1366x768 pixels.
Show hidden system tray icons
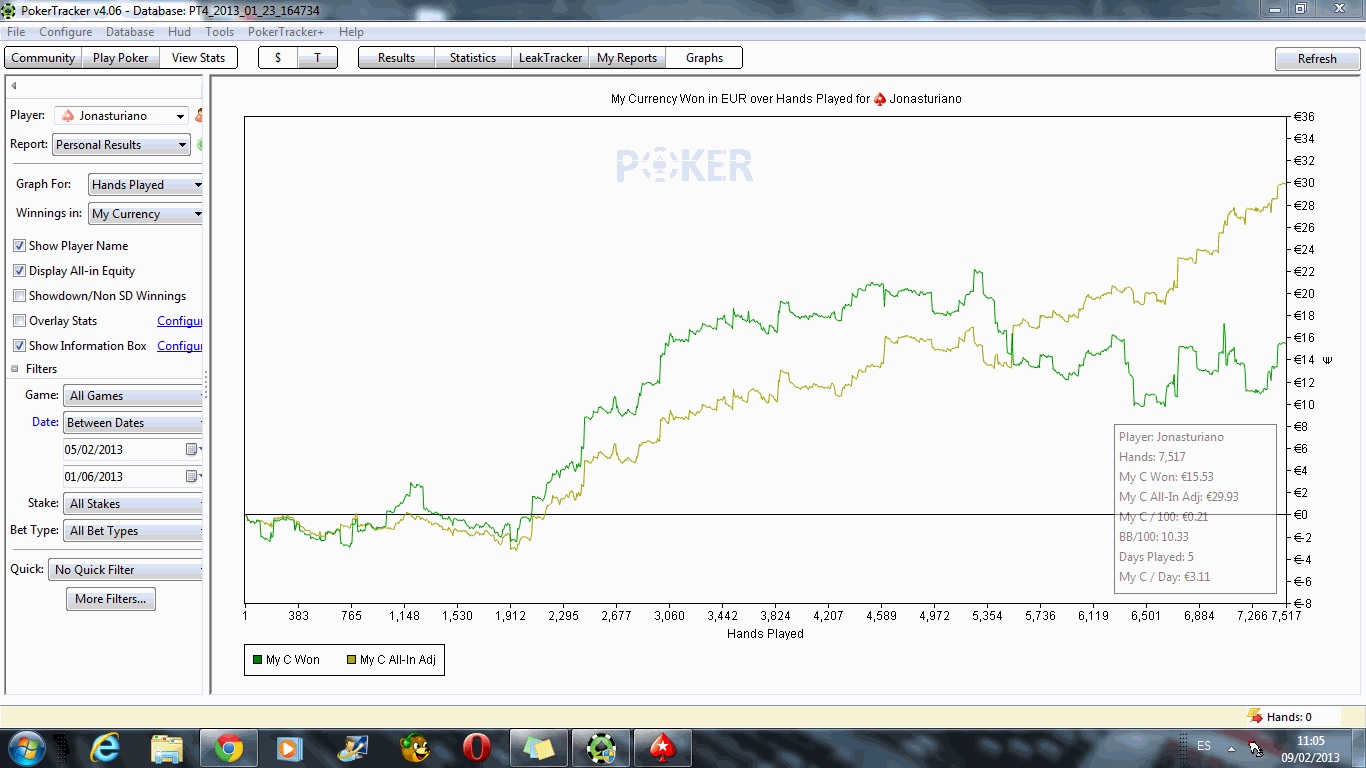[x=1231, y=748]
